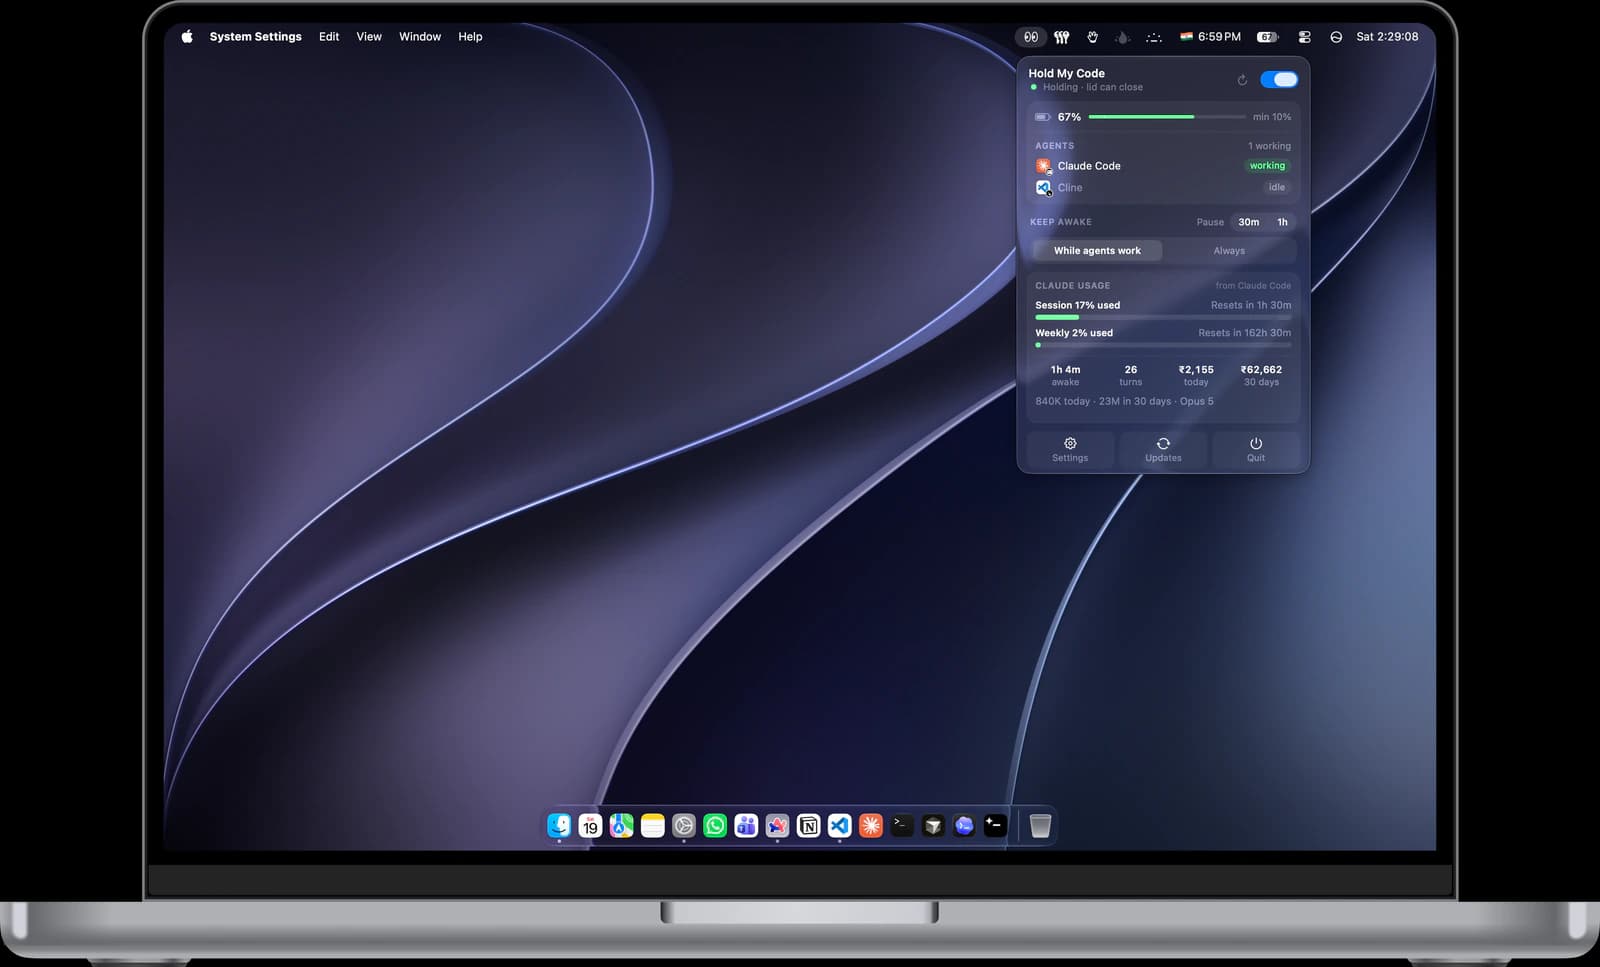
Task: Open the cube icon app in the Dock
Action: 933,825
